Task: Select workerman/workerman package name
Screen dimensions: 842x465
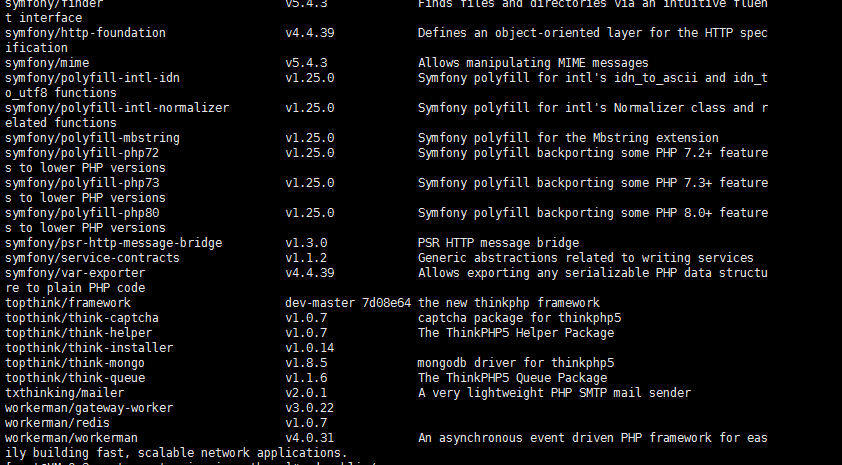Action: (x=71, y=439)
